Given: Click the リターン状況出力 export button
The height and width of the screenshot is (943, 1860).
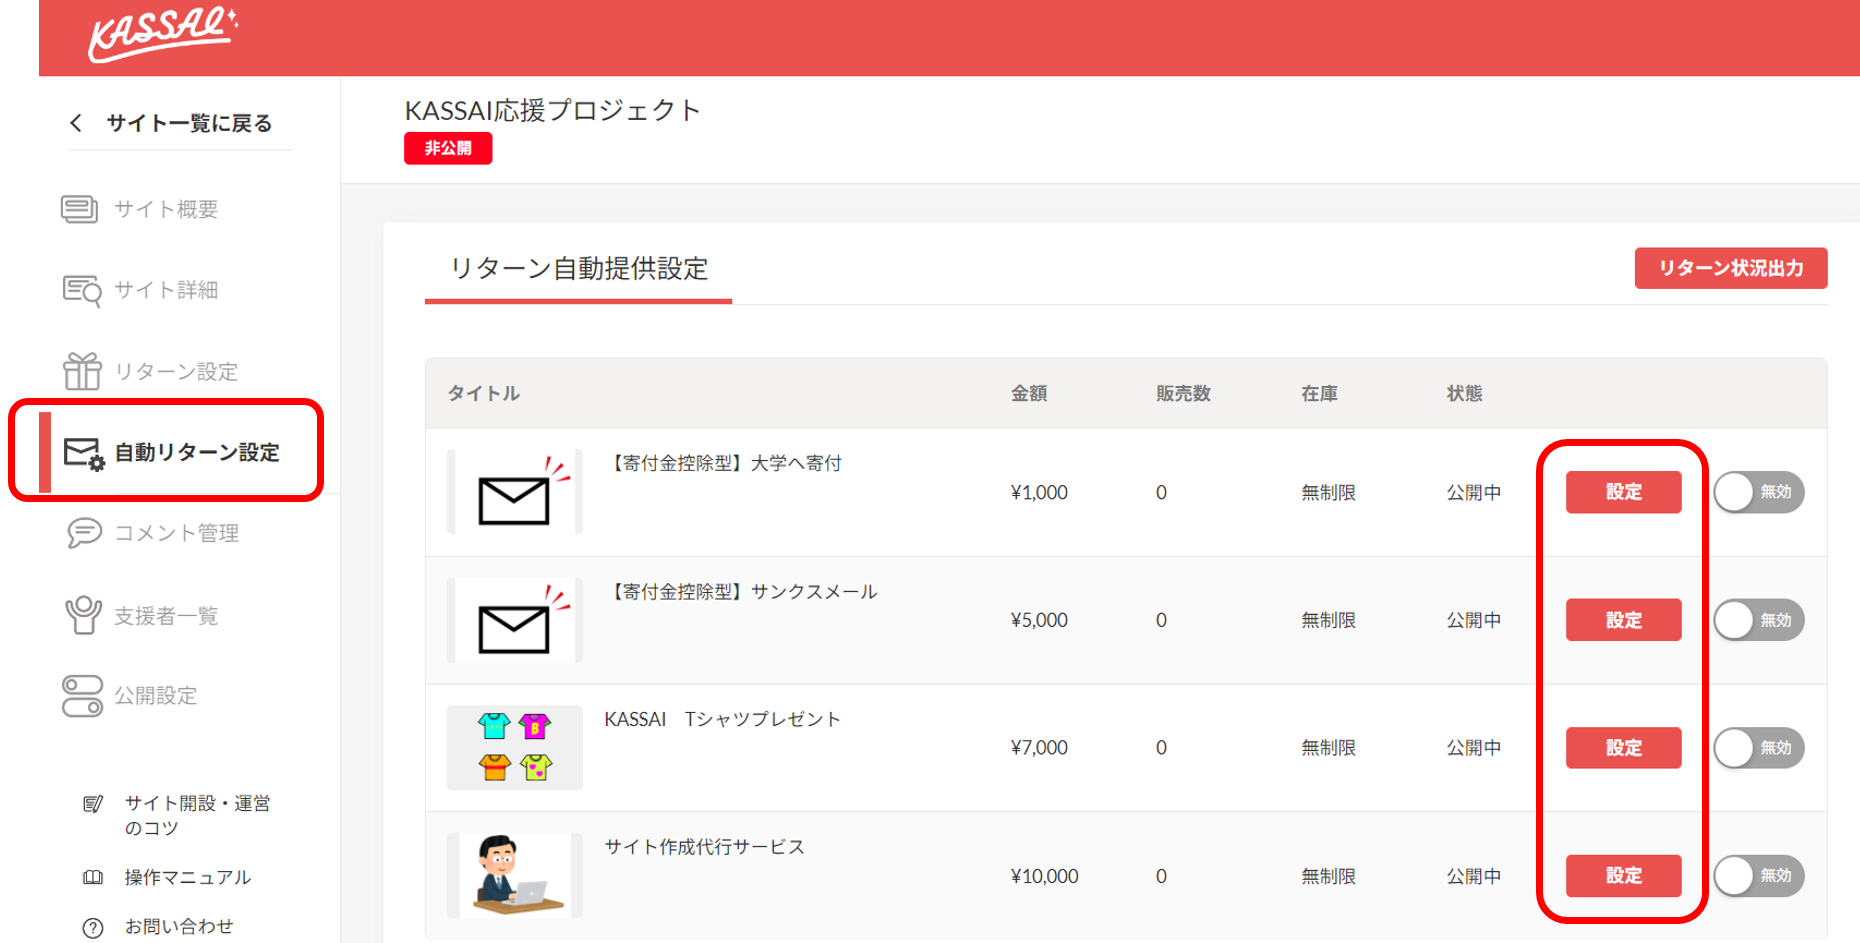Looking at the screenshot, I should [x=1729, y=268].
